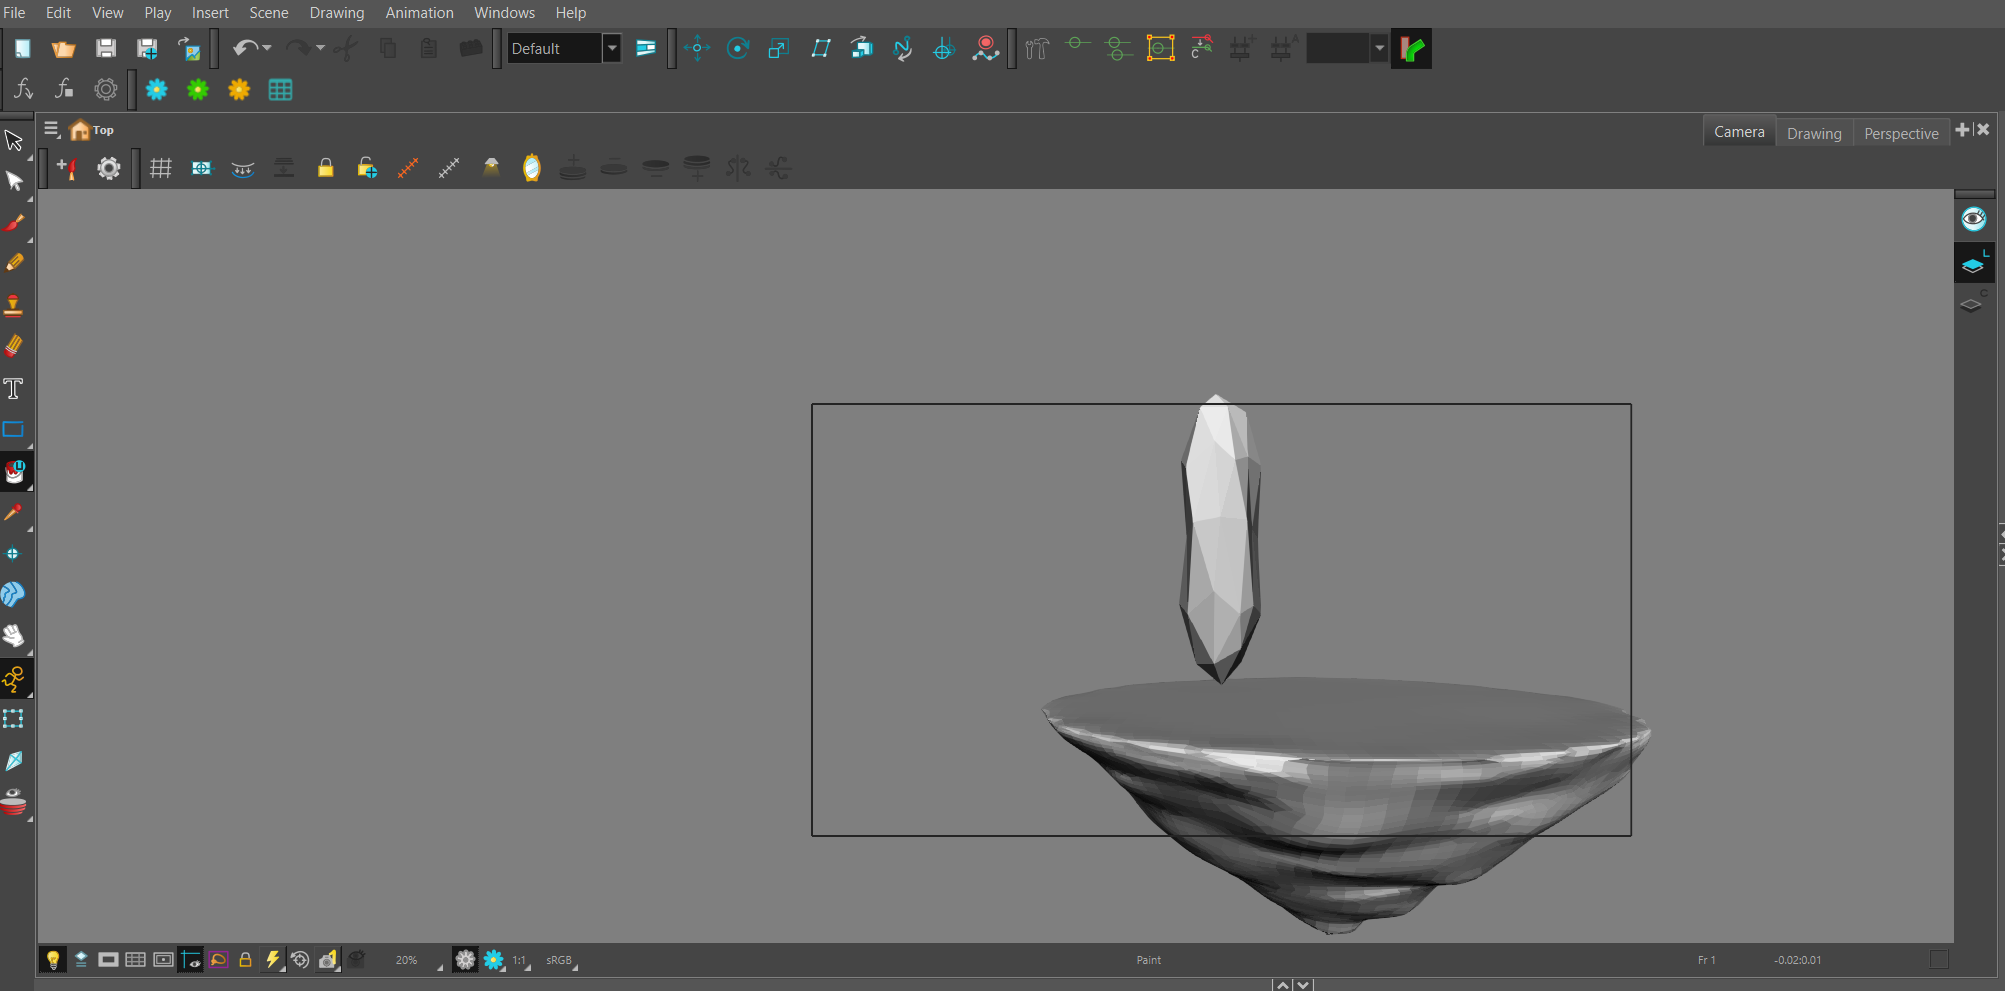The height and width of the screenshot is (991, 2005).
Task: Toggle the yellow lock icon in camera toolbar
Action: coord(325,168)
